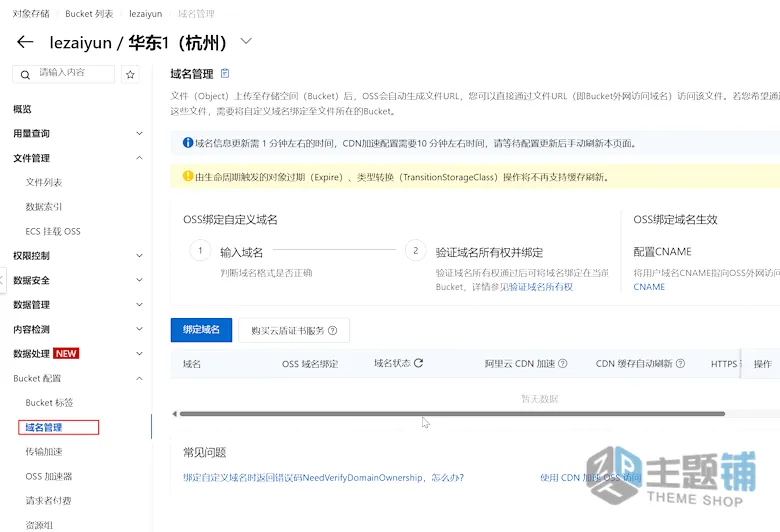The width and height of the screenshot is (780, 532).
Task: Click the table horizontal scrollbar thumb
Action: (452, 414)
